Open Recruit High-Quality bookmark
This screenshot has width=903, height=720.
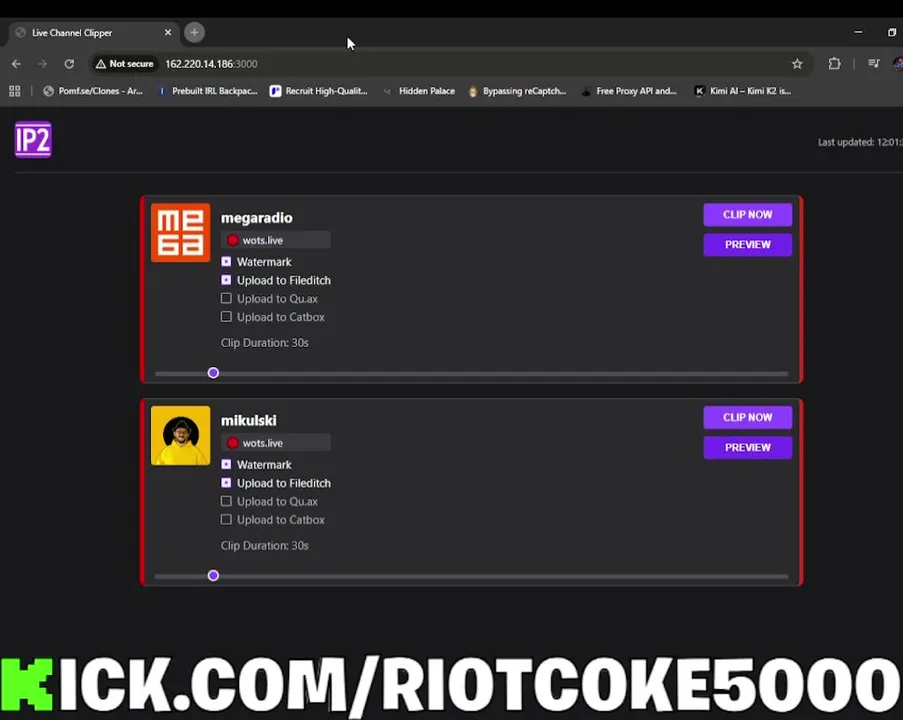(x=318, y=91)
